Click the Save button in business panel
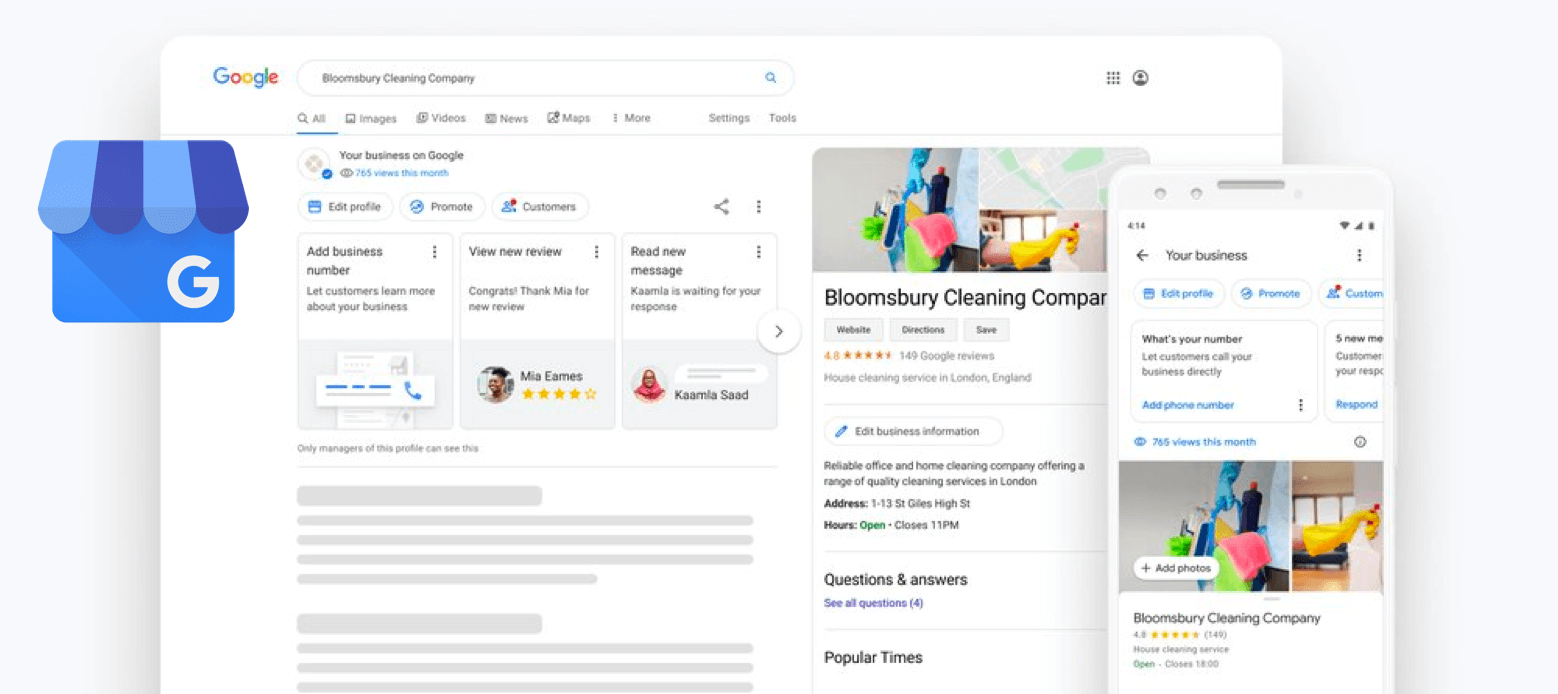1558x694 pixels. click(986, 329)
